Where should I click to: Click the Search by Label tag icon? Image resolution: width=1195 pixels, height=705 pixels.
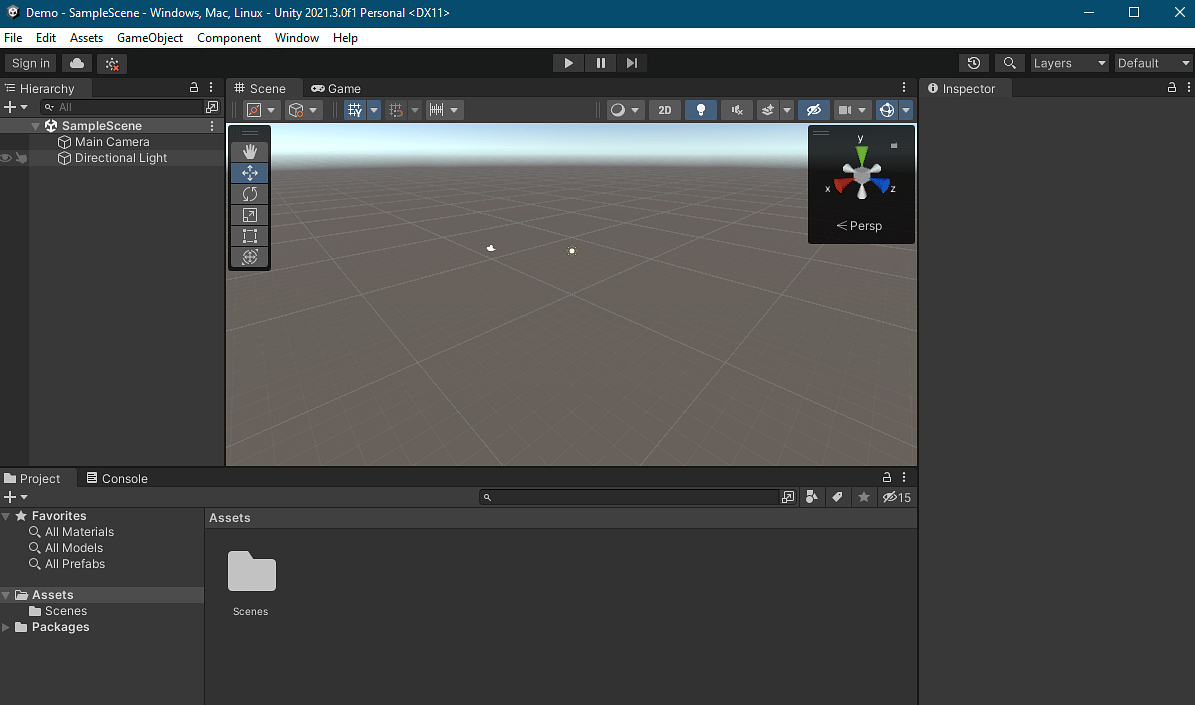click(837, 497)
